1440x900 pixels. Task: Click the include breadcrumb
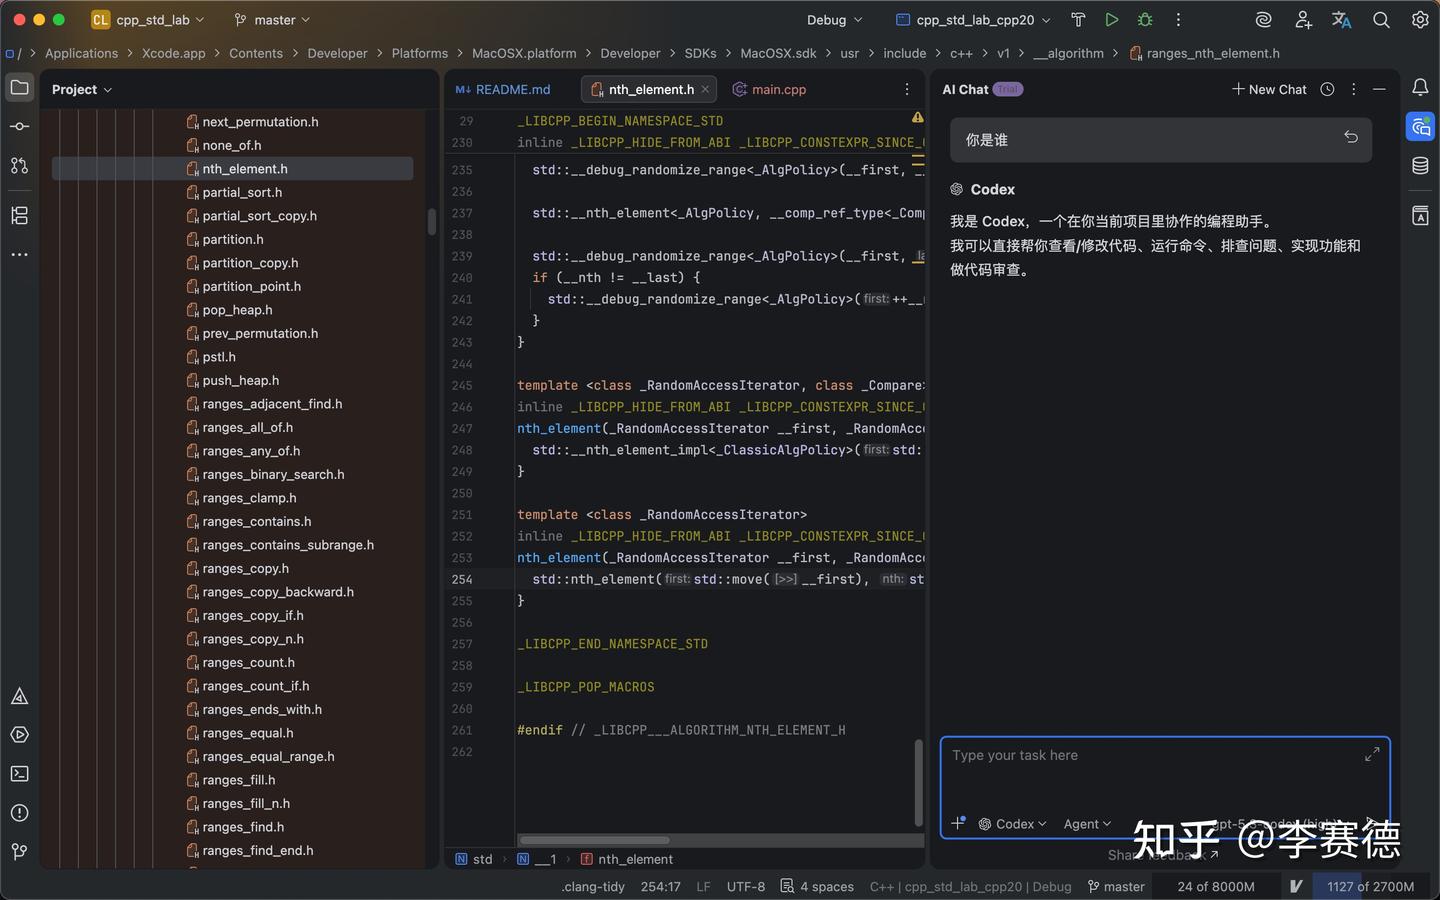904,53
